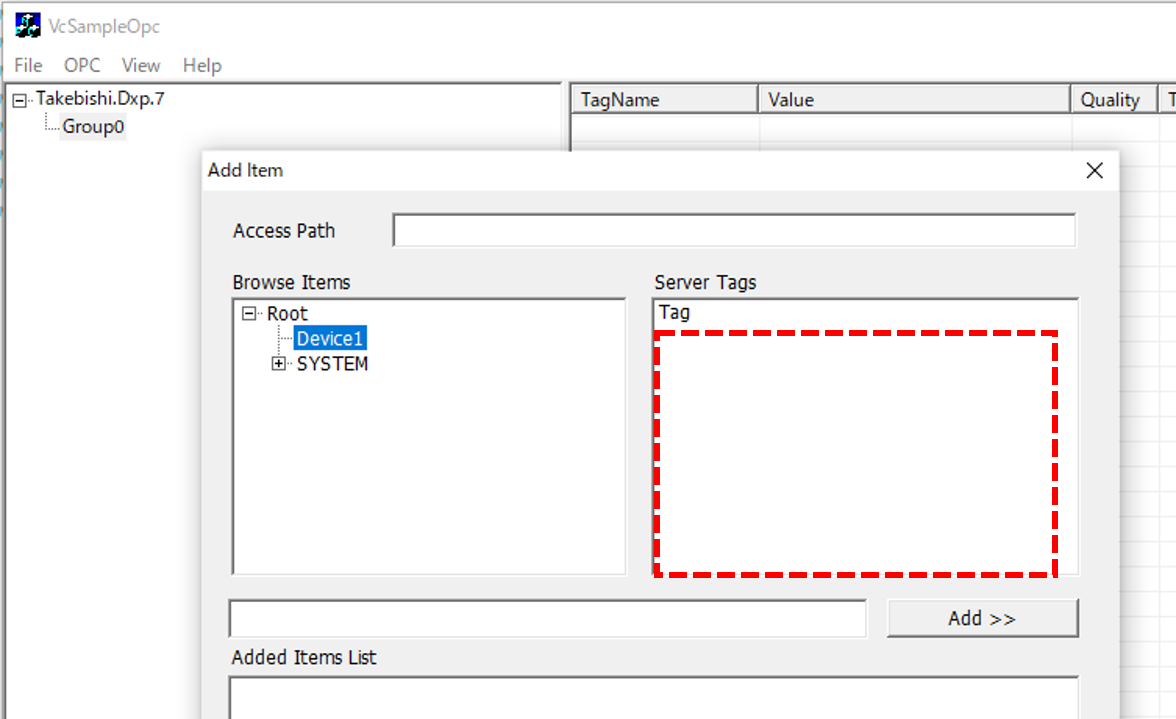Click the Quality column header

point(1112,100)
